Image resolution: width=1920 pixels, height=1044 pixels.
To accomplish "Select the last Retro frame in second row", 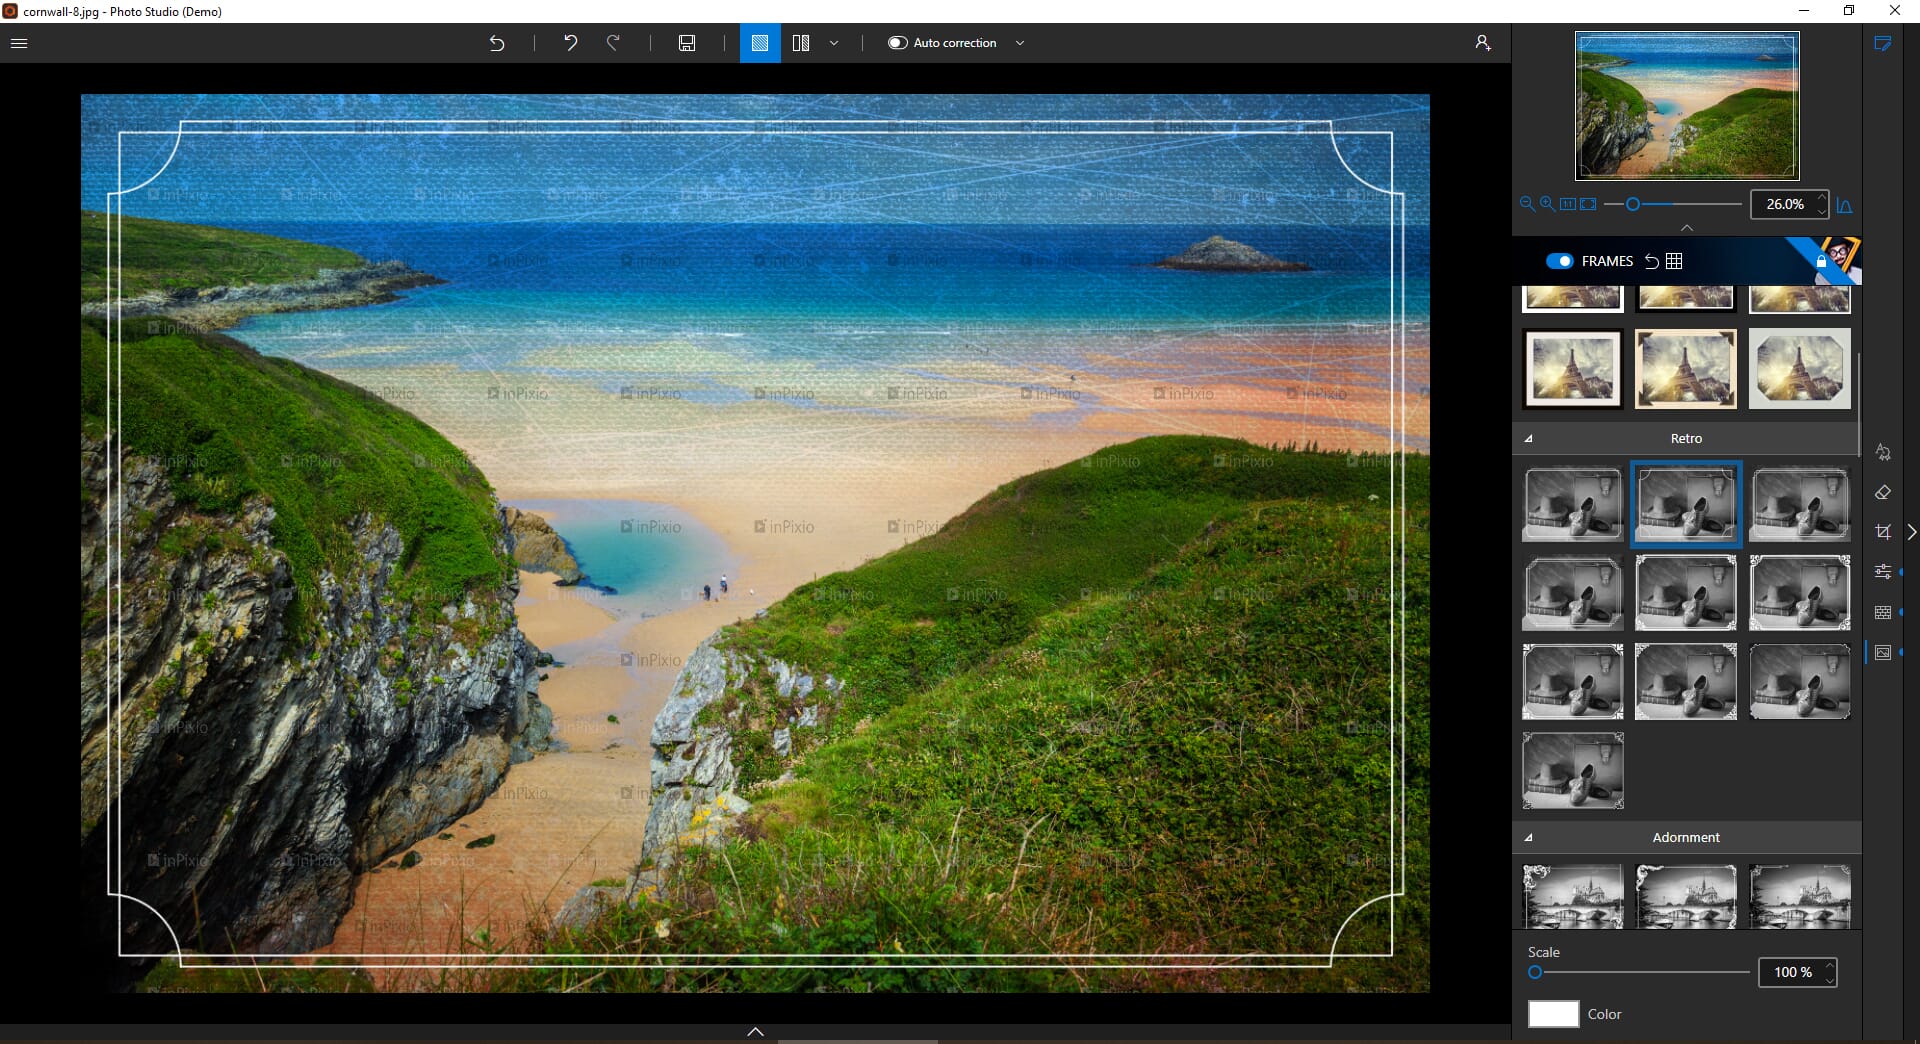I will pyautogui.click(x=1800, y=593).
